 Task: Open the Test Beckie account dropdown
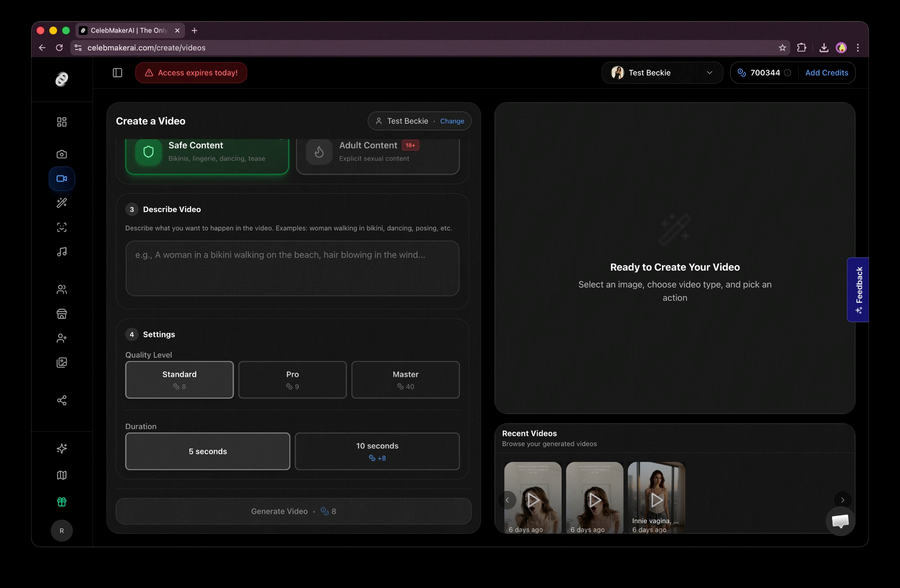[662, 72]
